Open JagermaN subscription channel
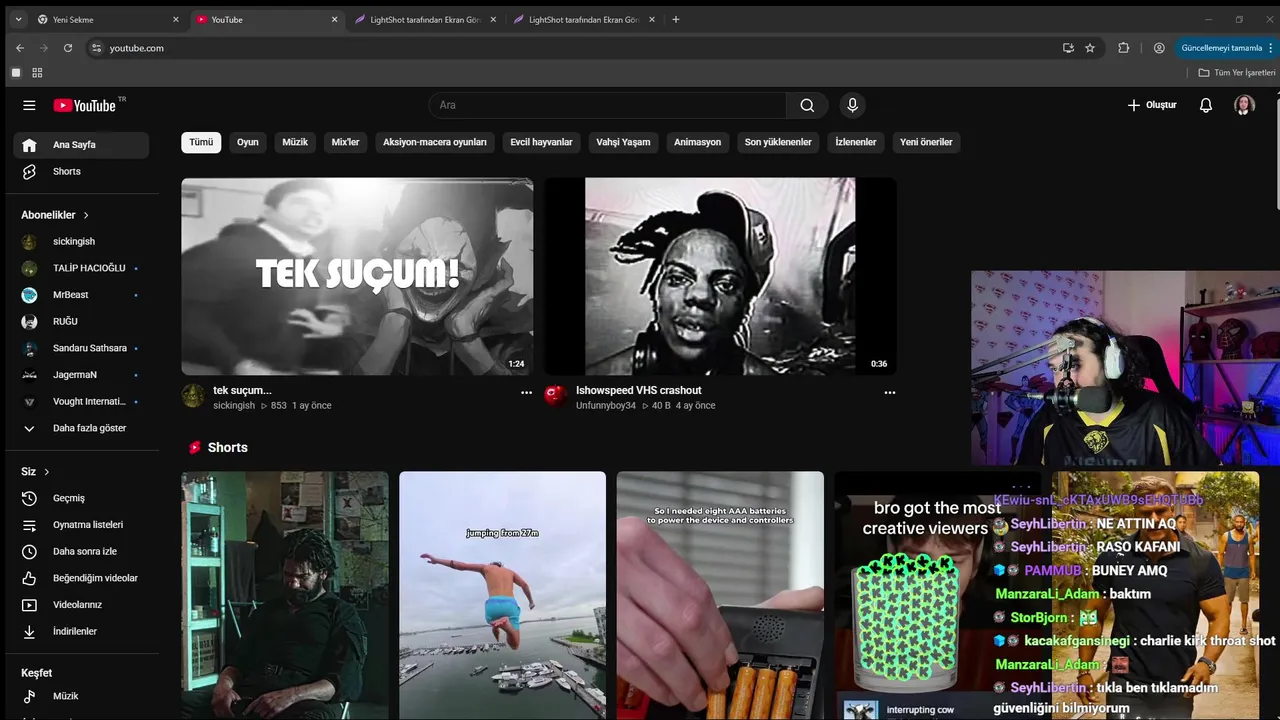Image resolution: width=1280 pixels, height=720 pixels. [x=81, y=375]
